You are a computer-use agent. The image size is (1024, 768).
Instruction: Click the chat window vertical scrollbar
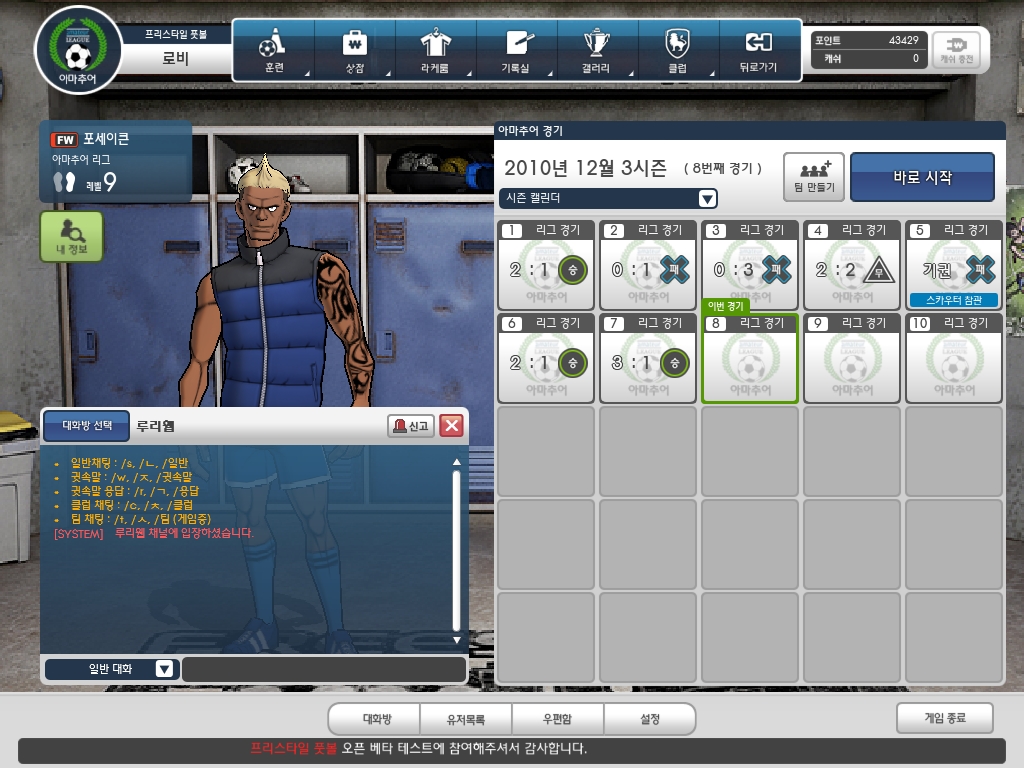[457, 550]
